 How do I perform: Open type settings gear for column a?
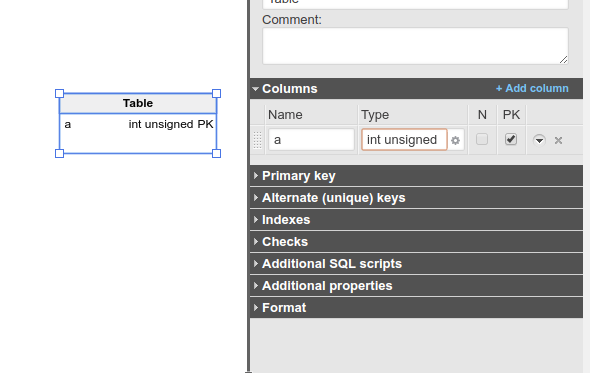tap(455, 140)
